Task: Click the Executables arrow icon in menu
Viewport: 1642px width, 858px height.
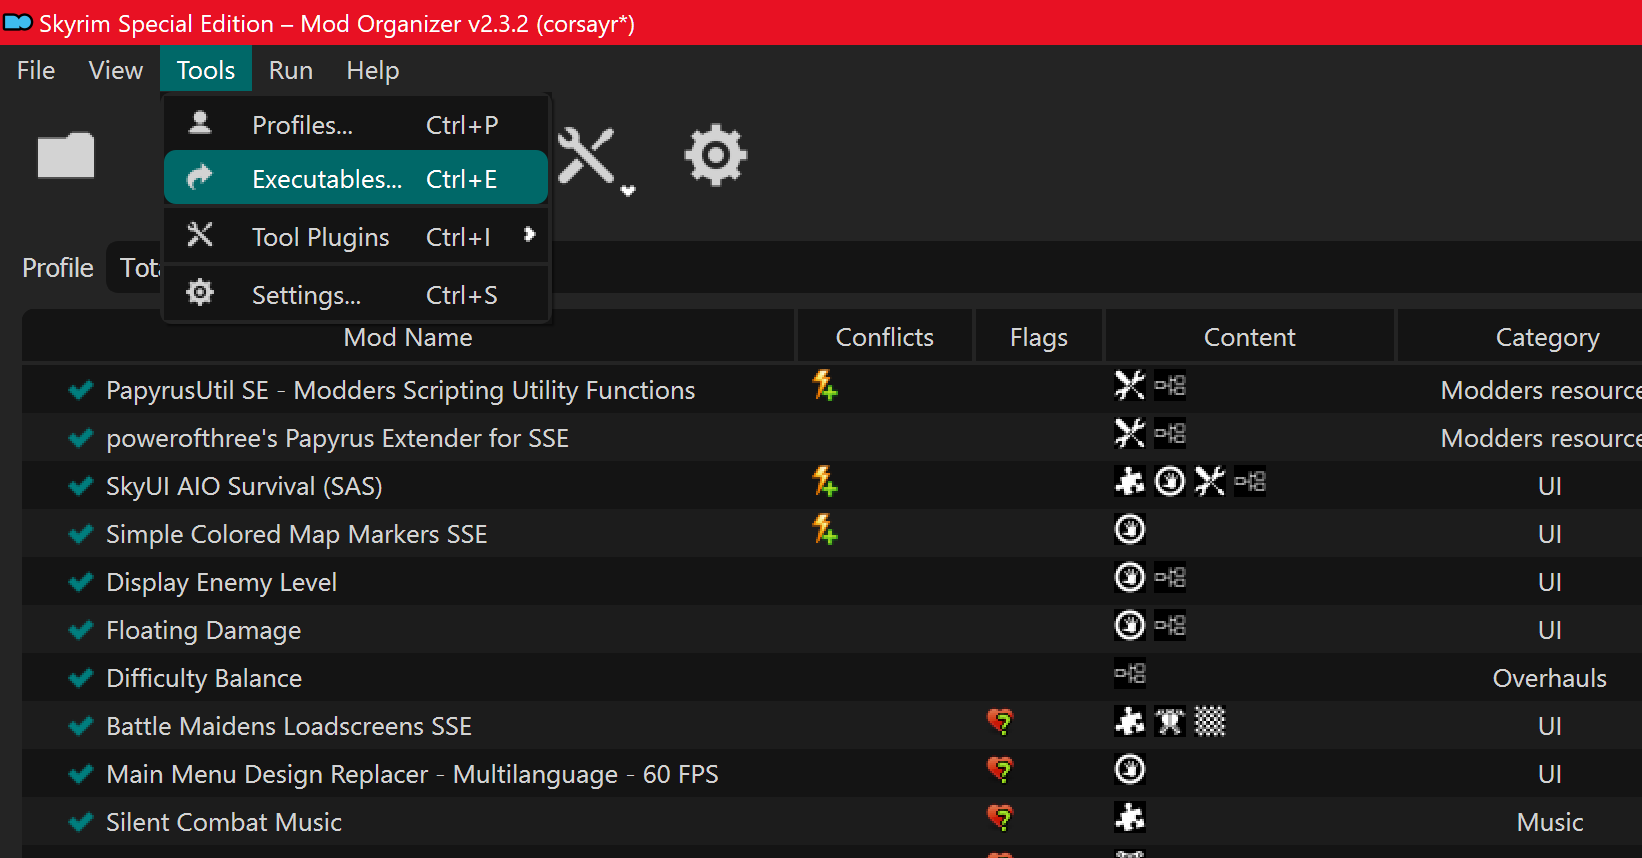Action: (200, 177)
